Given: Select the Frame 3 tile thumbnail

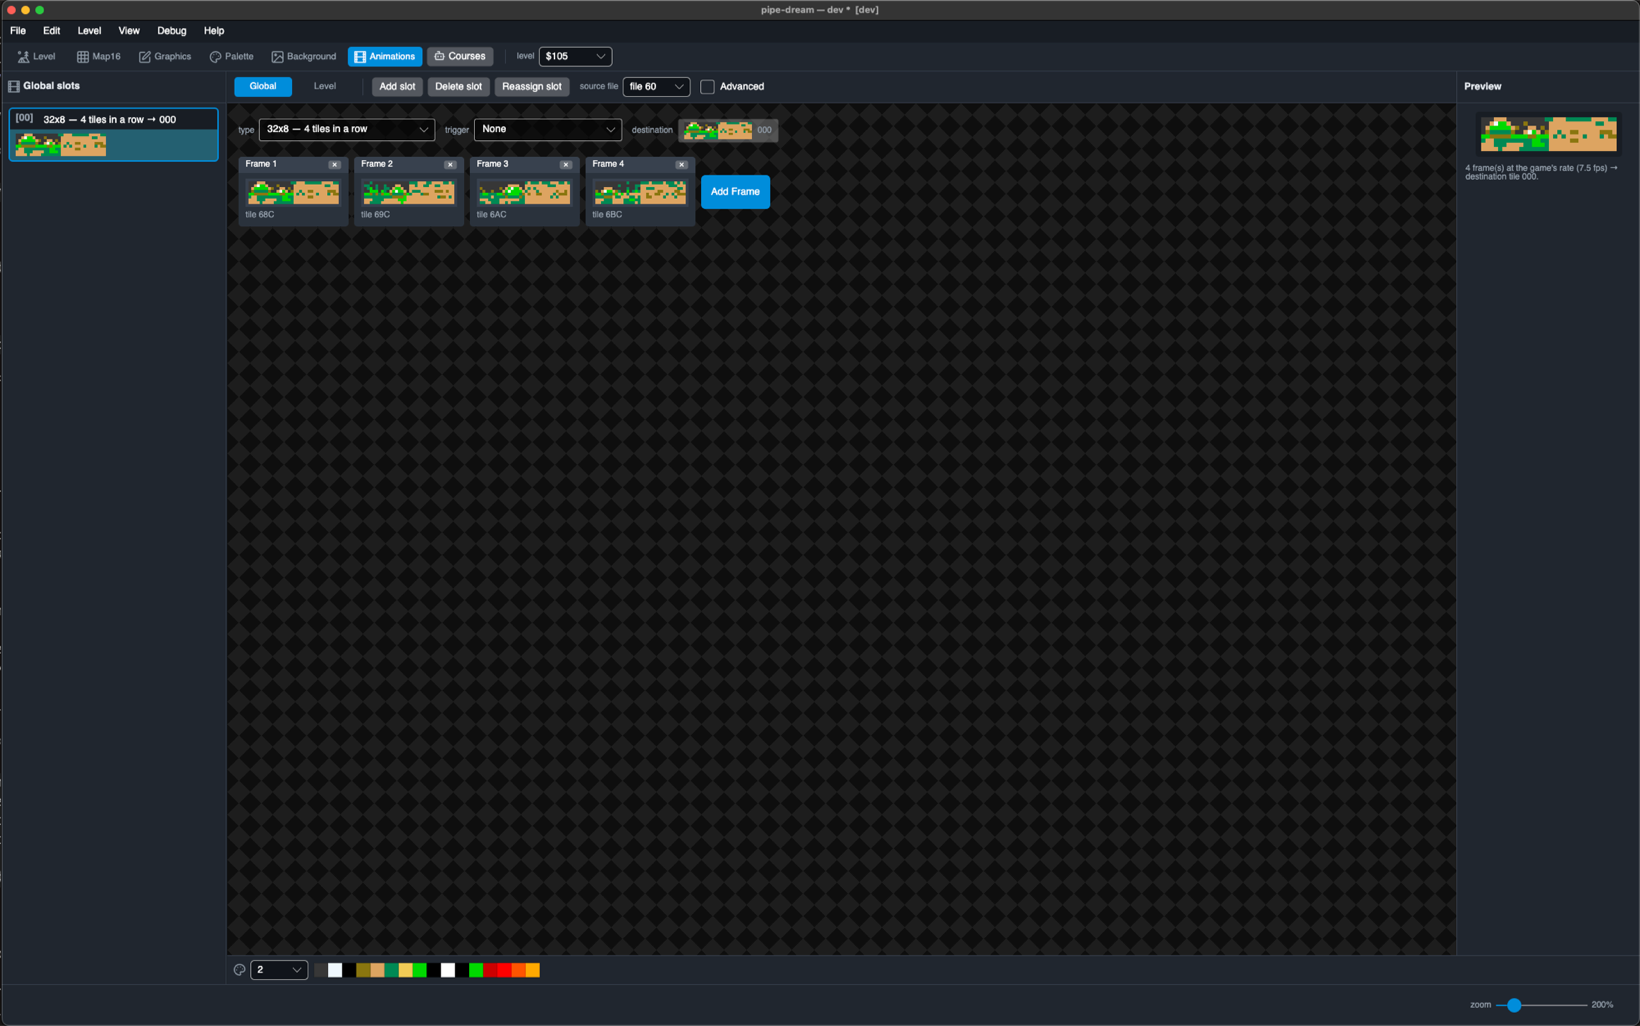Looking at the screenshot, I should pyautogui.click(x=524, y=192).
